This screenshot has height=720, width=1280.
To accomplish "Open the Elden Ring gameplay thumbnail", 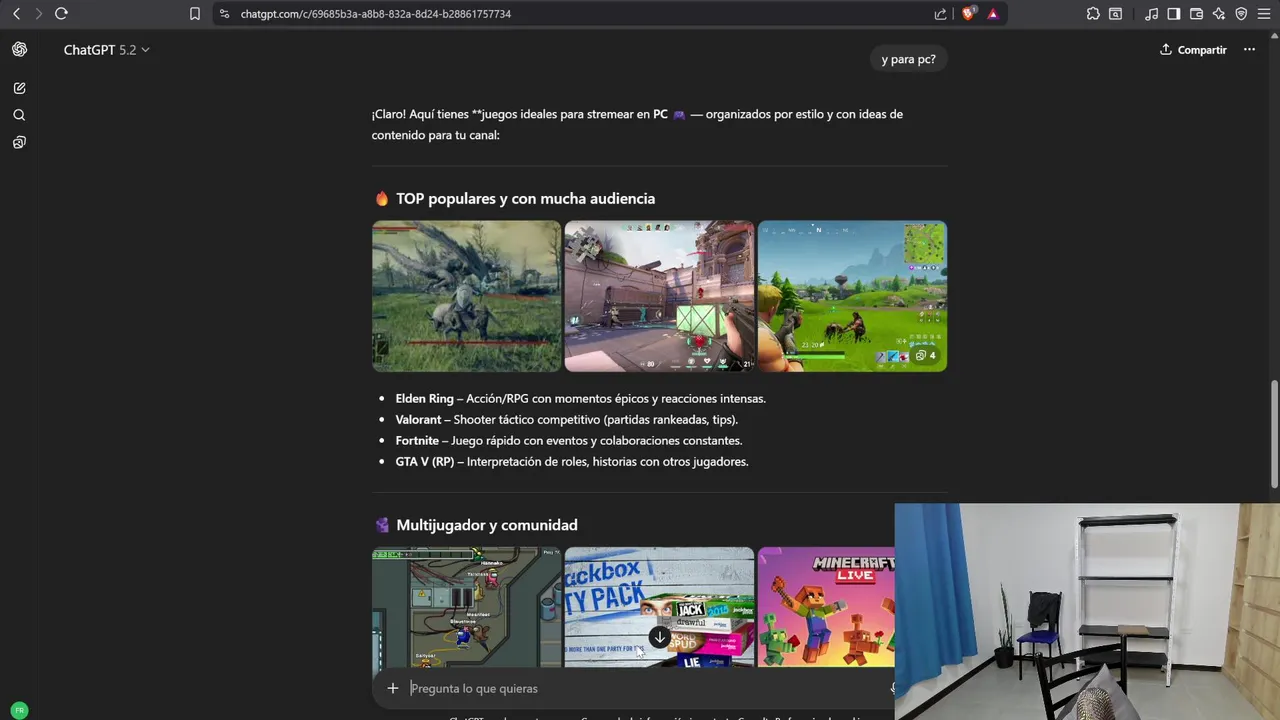I will click(x=466, y=296).
